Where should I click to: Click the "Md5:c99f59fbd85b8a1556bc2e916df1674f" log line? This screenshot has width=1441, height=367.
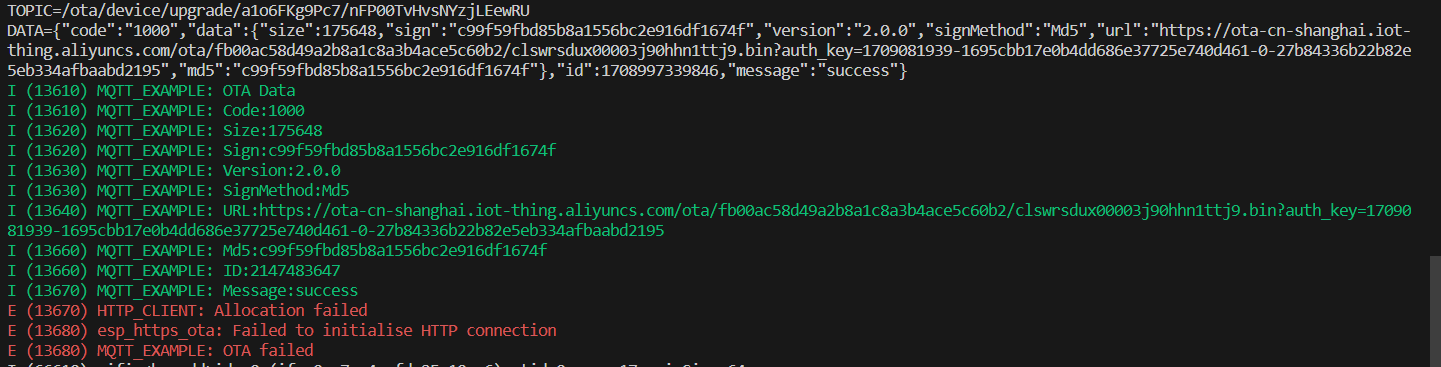277,250
